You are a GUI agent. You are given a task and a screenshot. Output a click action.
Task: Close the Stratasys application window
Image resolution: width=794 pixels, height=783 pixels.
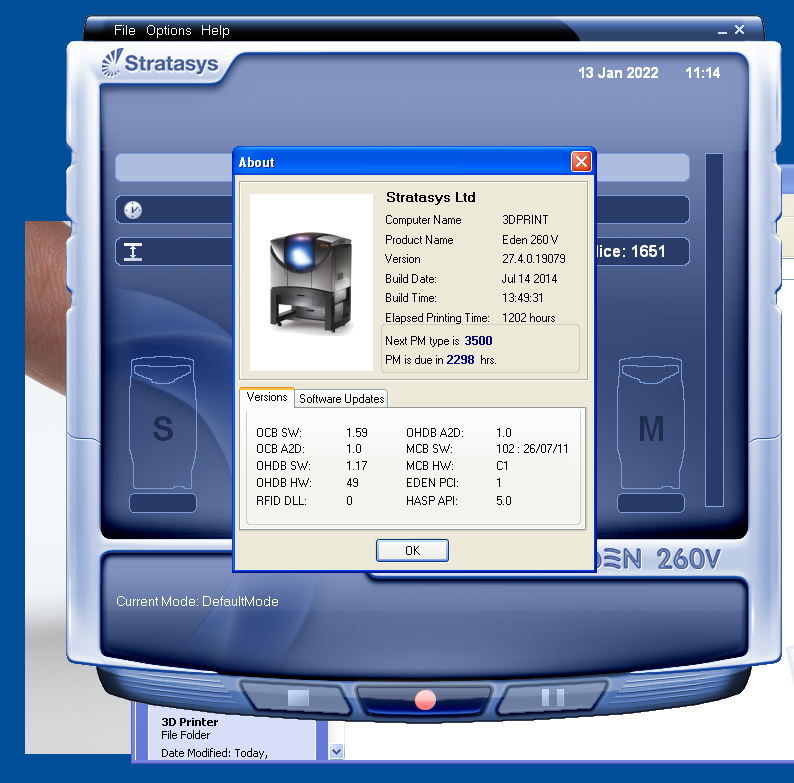pos(739,30)
